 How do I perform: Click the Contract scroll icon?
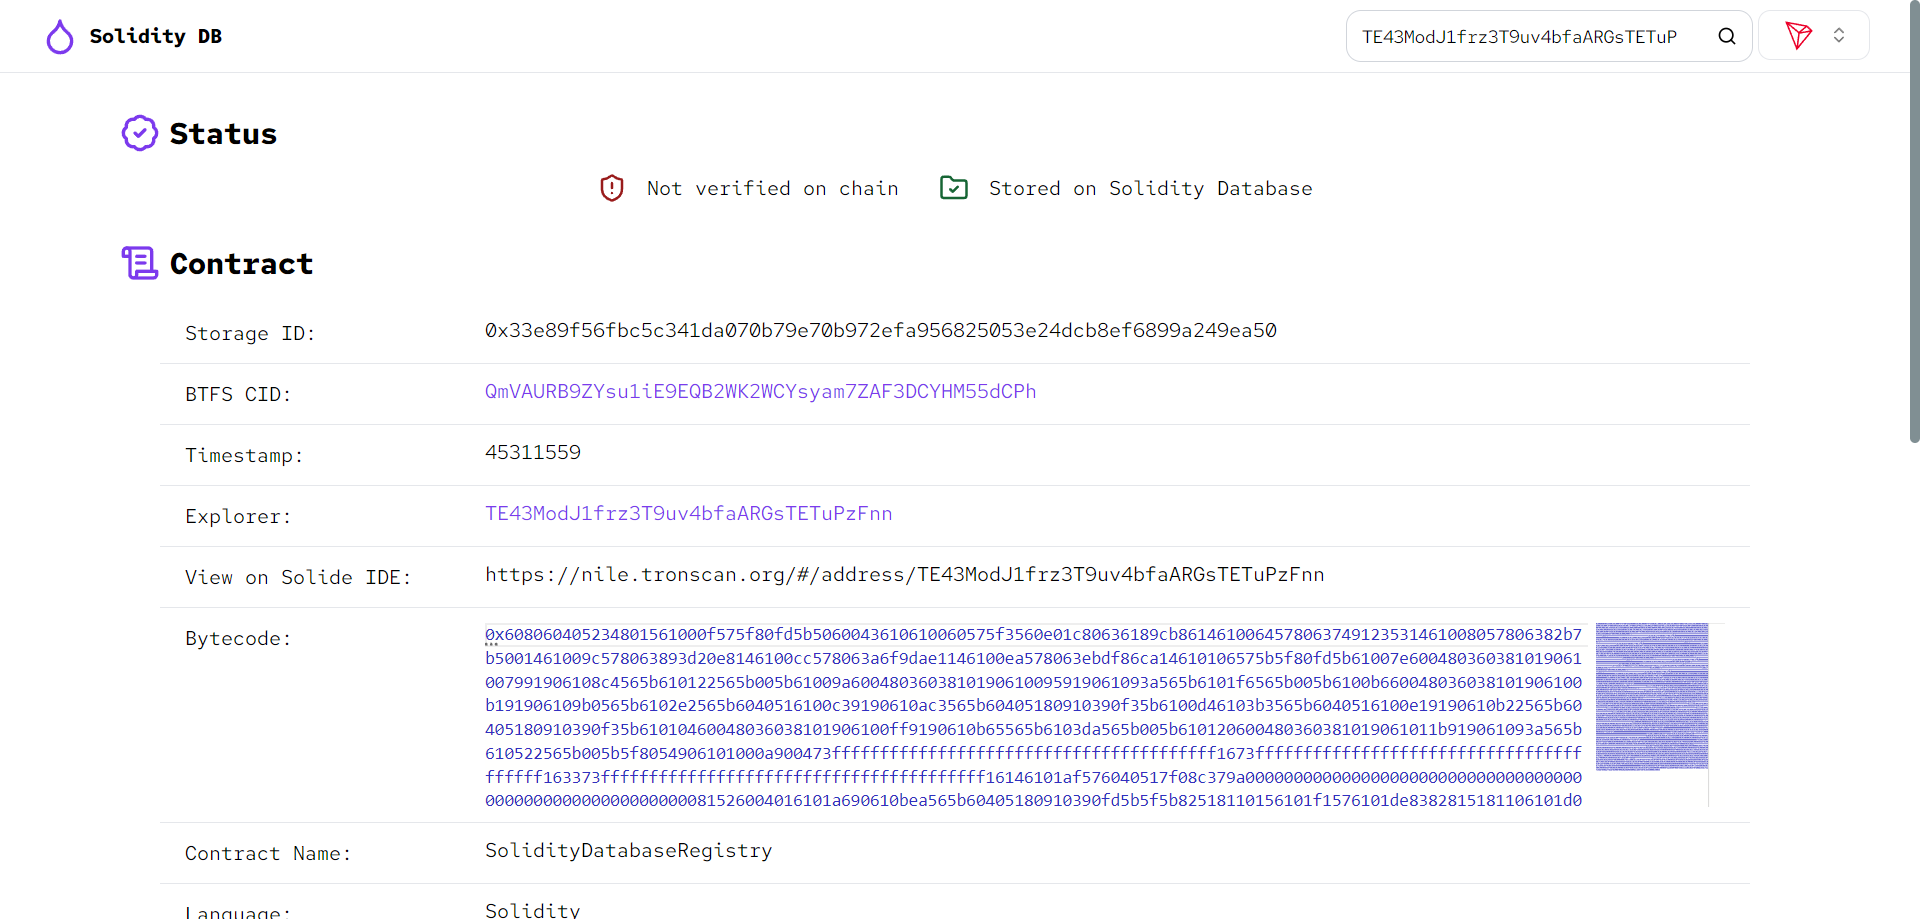140,263
